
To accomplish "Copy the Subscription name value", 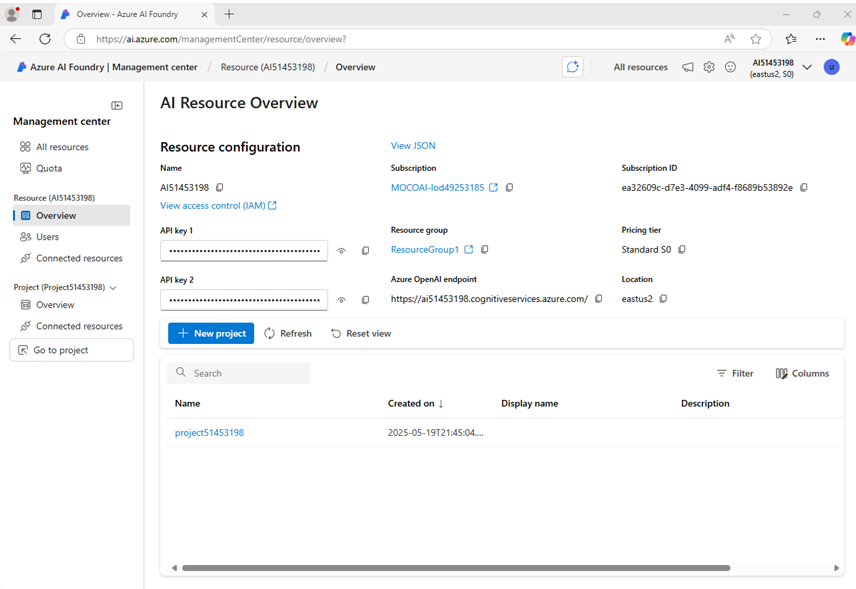I will pyautogui.click(x=509, y=188).
